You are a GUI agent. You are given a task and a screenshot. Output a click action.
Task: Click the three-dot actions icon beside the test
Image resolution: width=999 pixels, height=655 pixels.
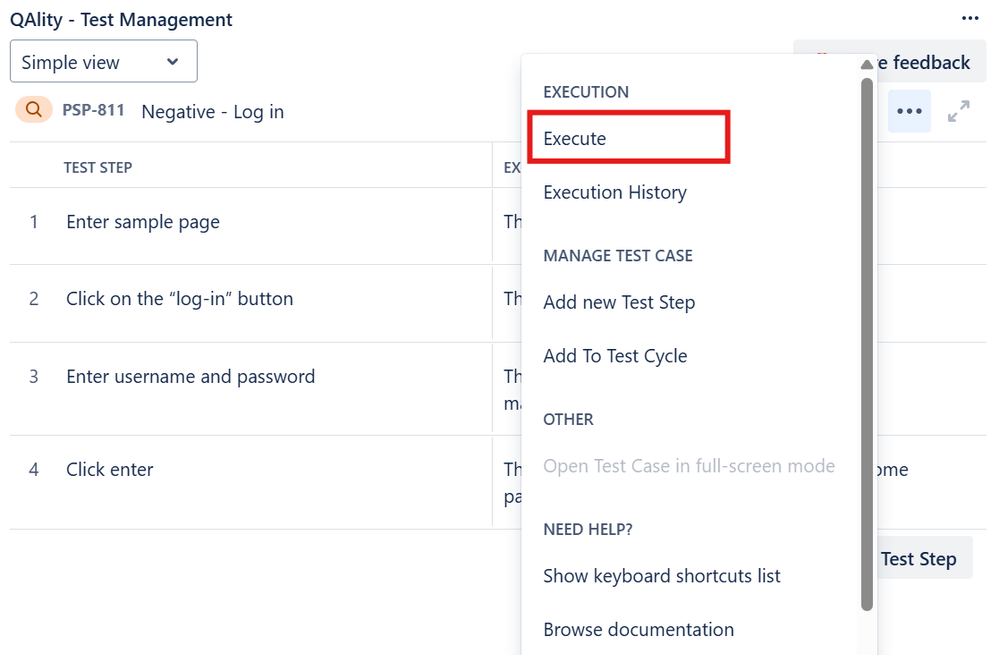pyautogui.click(x=909, y=111)
